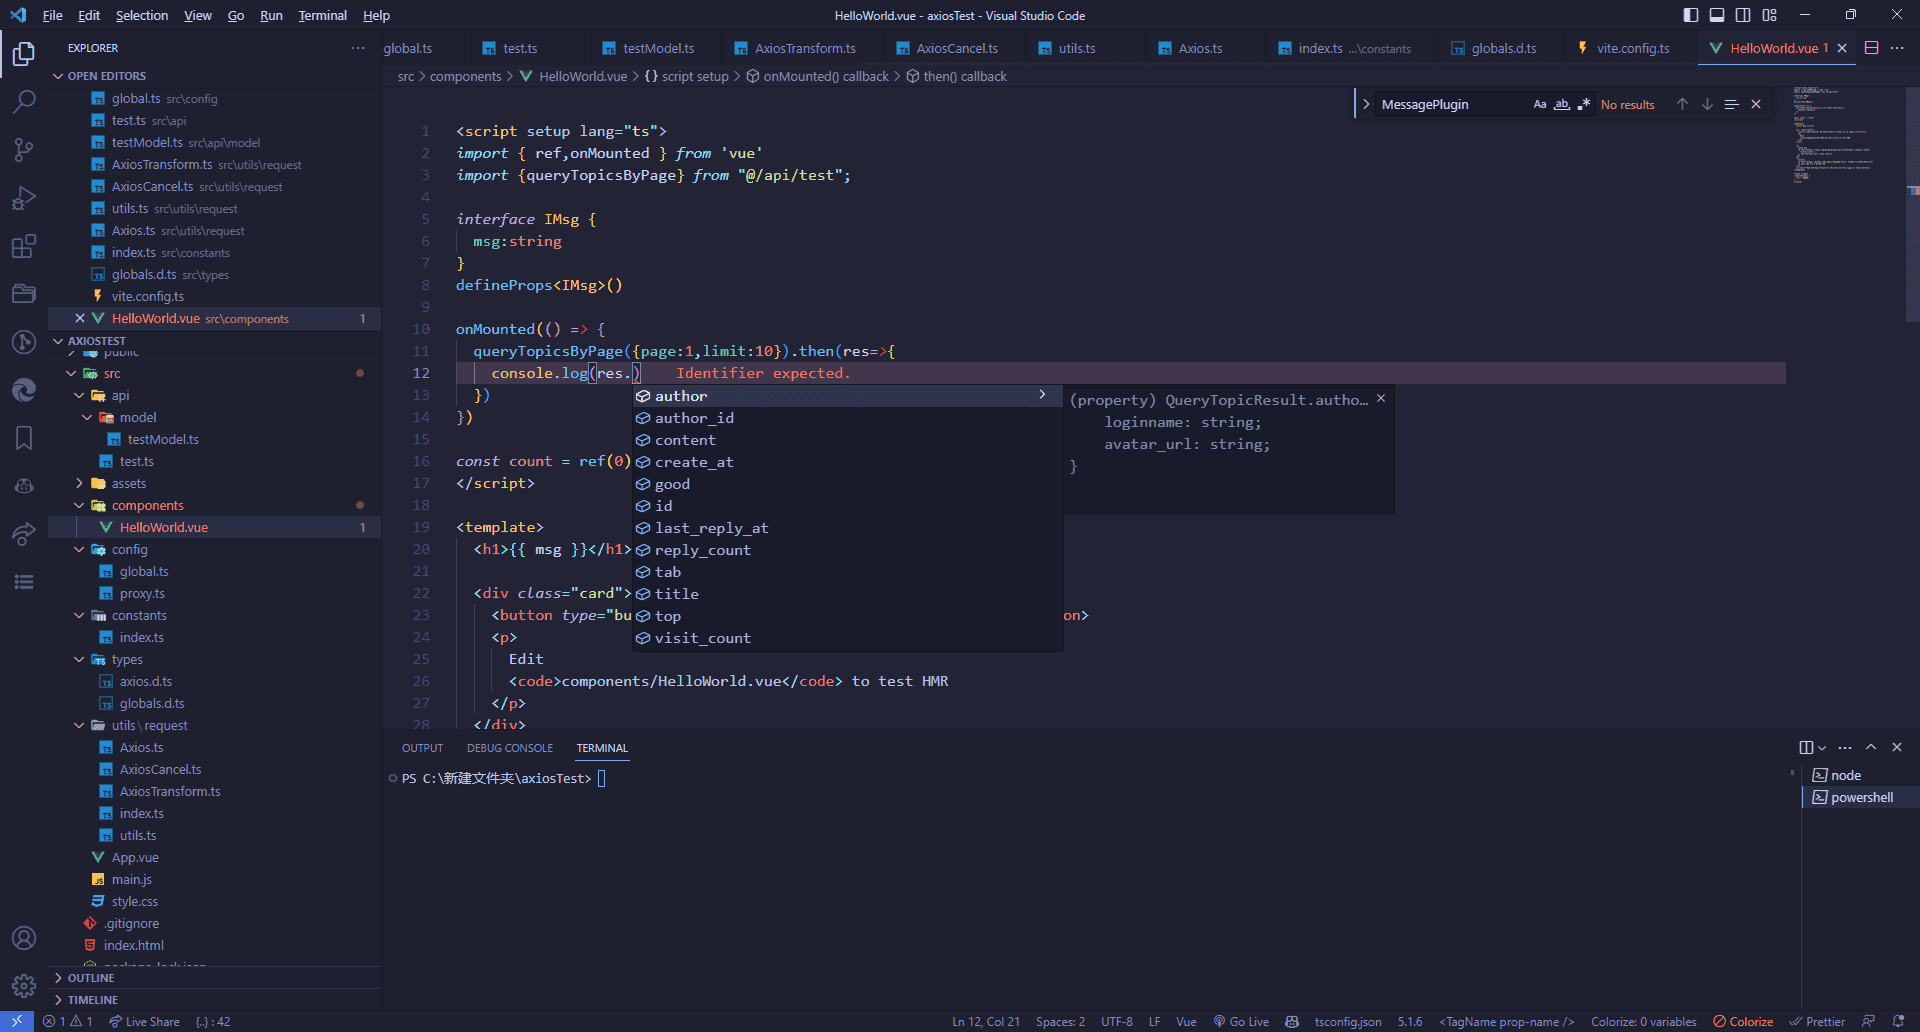Collapse the src folder
Screen dimensions: 1920x1032
pyautogui.click(x=71, y=373)
